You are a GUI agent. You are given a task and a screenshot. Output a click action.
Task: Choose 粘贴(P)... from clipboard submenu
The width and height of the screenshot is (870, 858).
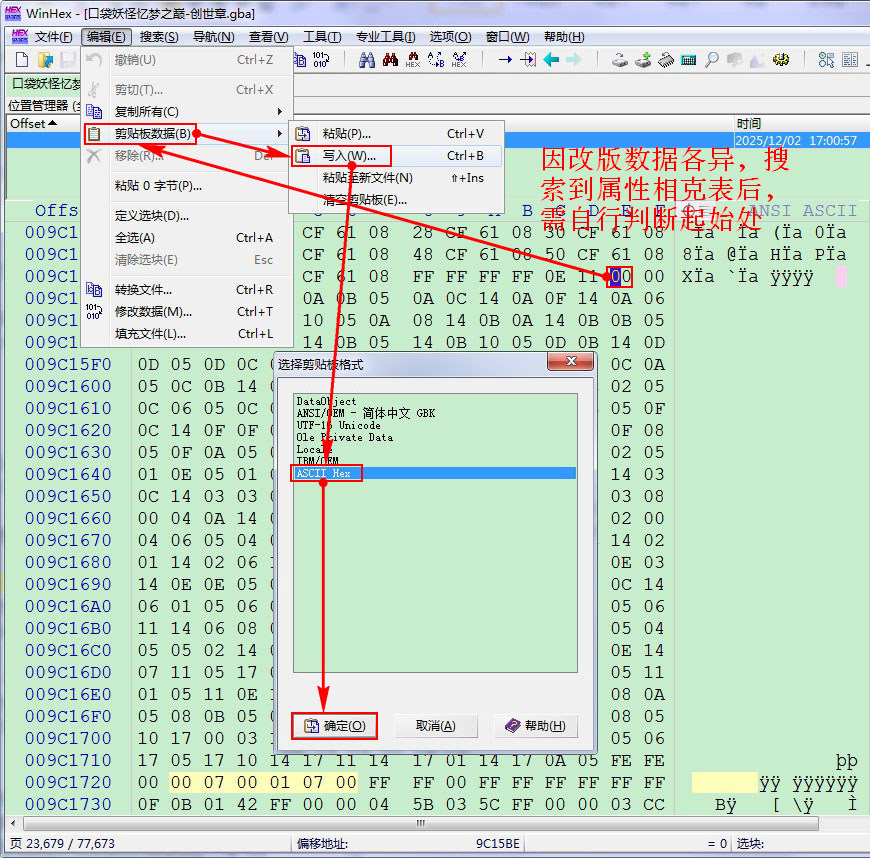pos(396,134)
